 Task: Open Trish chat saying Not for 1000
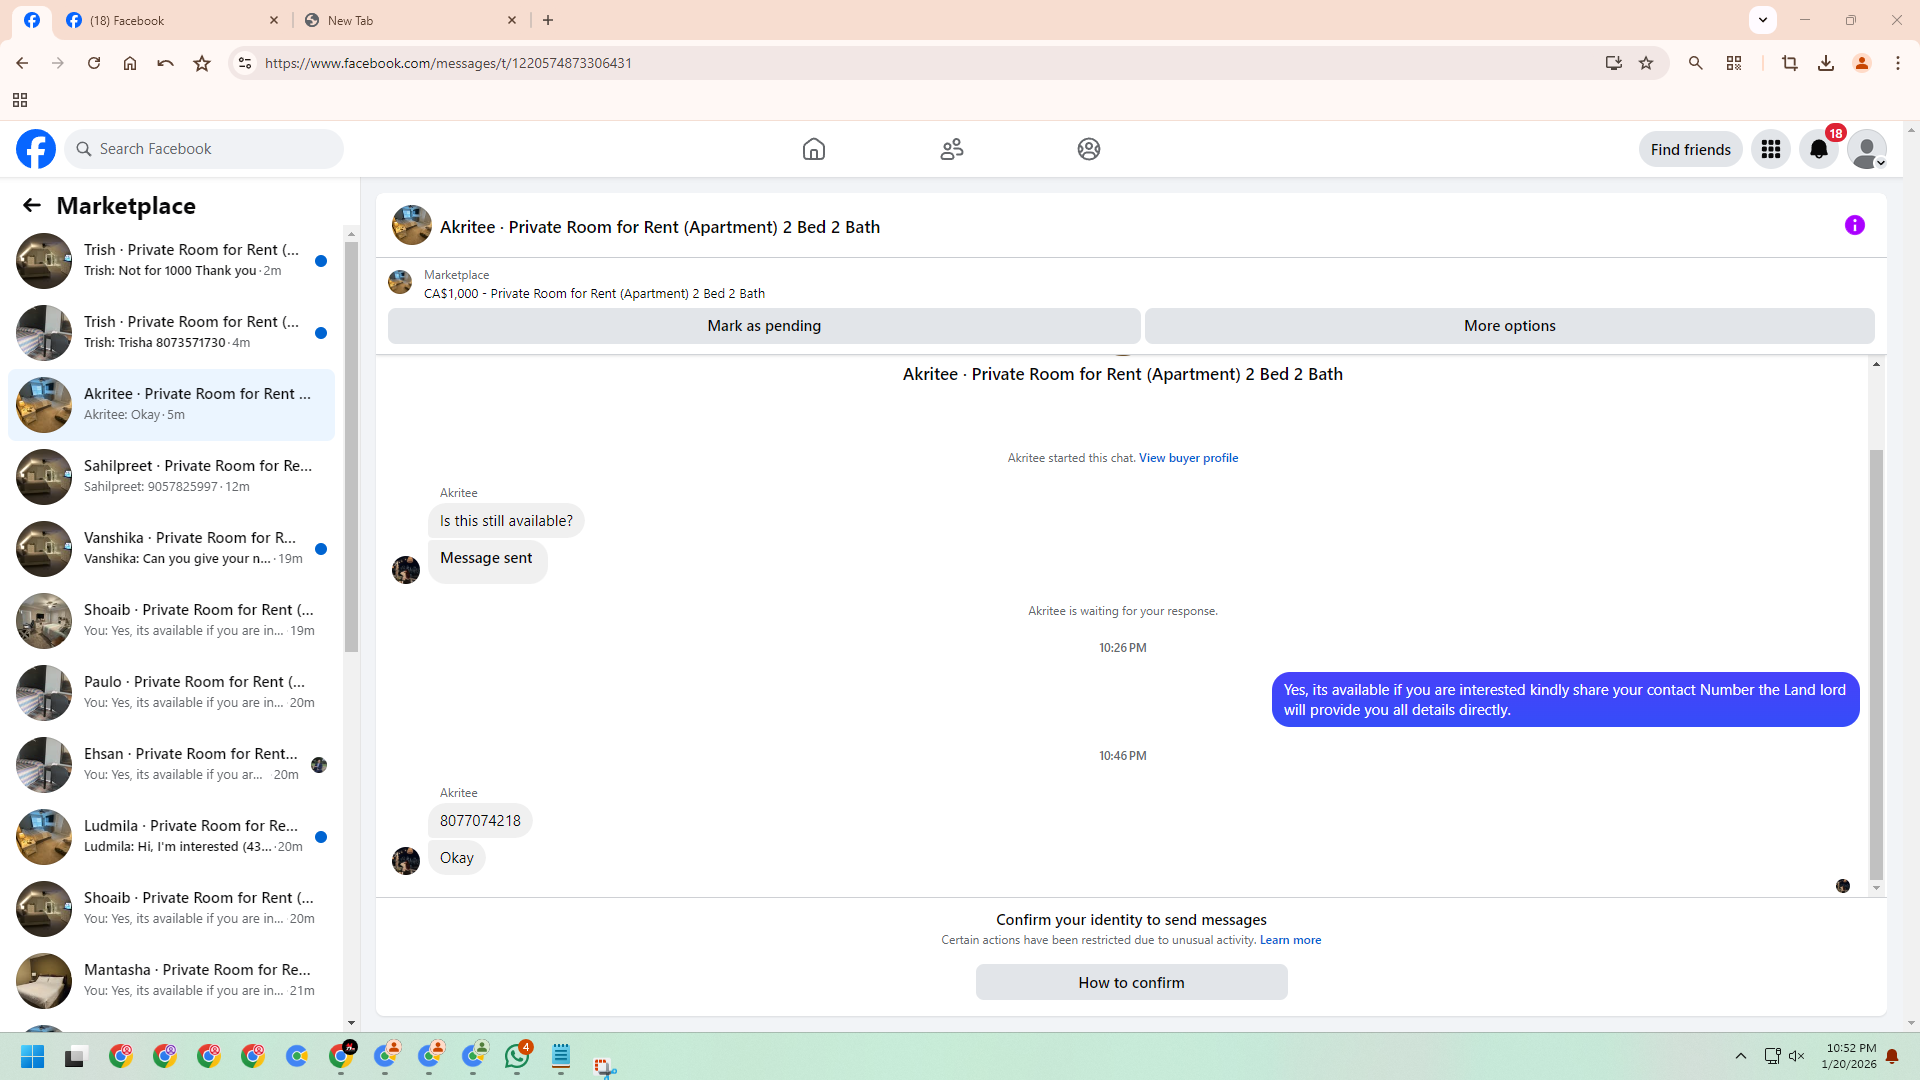pos(172,261)
